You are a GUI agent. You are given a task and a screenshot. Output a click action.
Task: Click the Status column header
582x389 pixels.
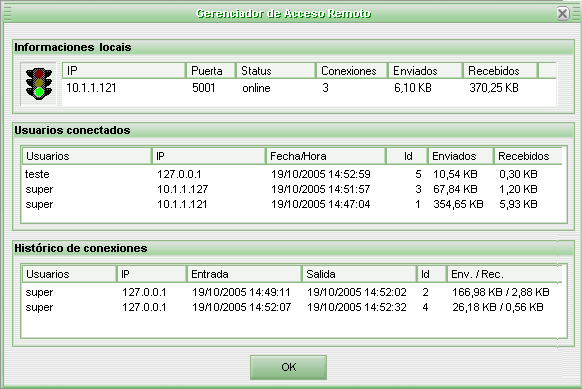pos(276,71)
